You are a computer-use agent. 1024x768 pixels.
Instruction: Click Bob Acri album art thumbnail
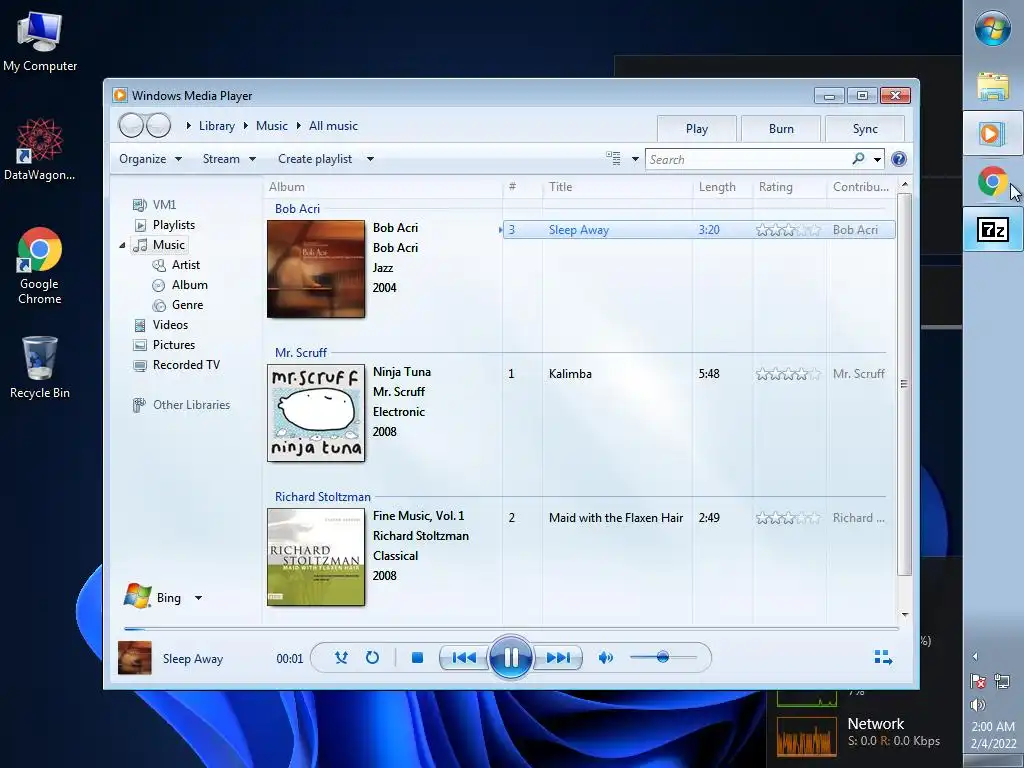point(316,269)
